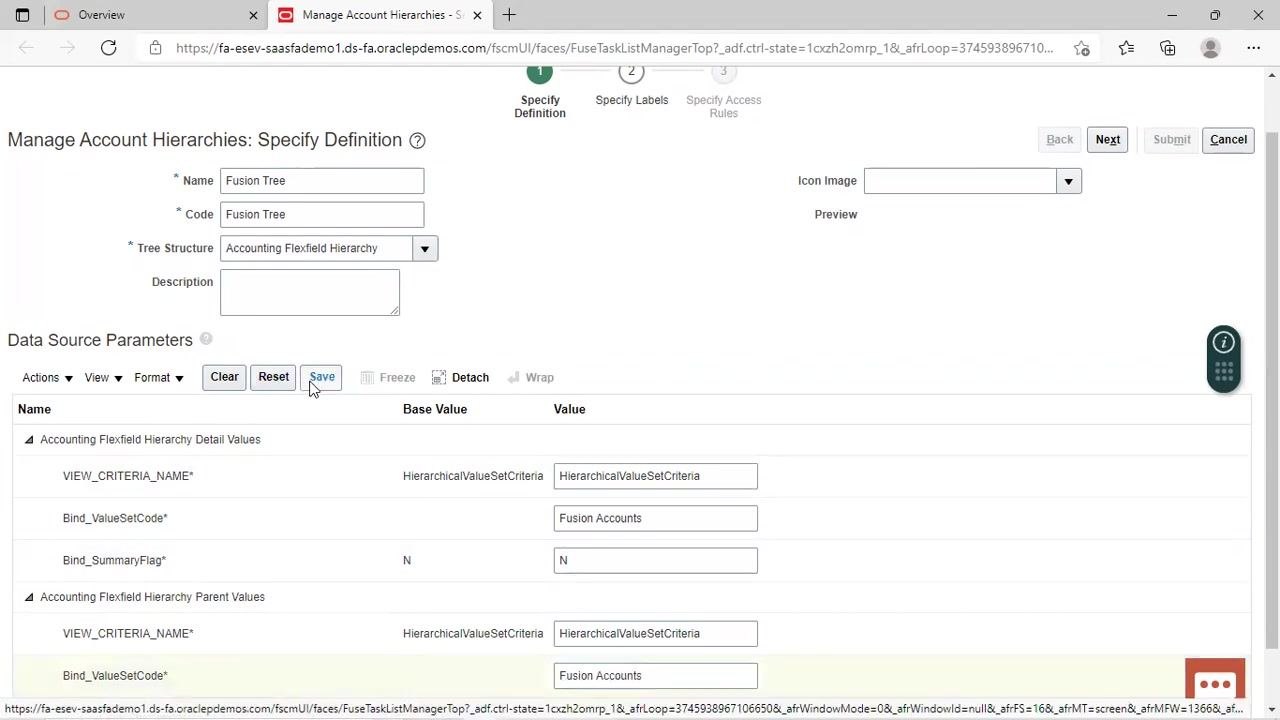The height and width of the screenshot is (720, 1280).
Task: Click the help icon beside Data Source Parameters
Action: coord(206,339)
